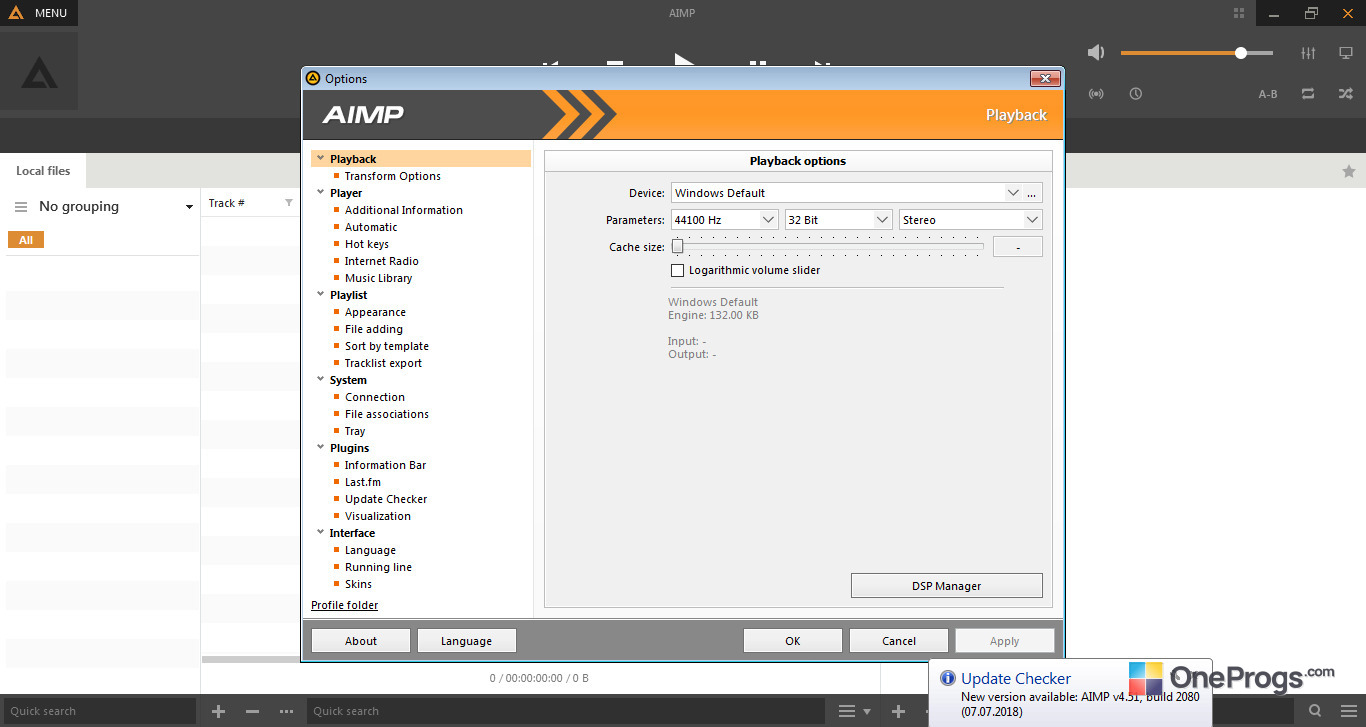This screenshot has width=1366, height=727.
Task: Open Tracklist export settings
Action: 384,363
